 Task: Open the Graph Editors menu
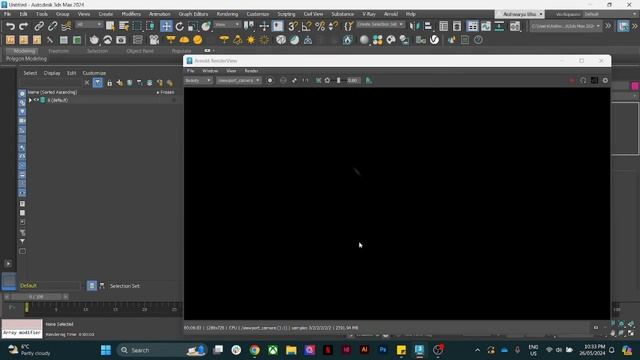click(x=193, y=14)
